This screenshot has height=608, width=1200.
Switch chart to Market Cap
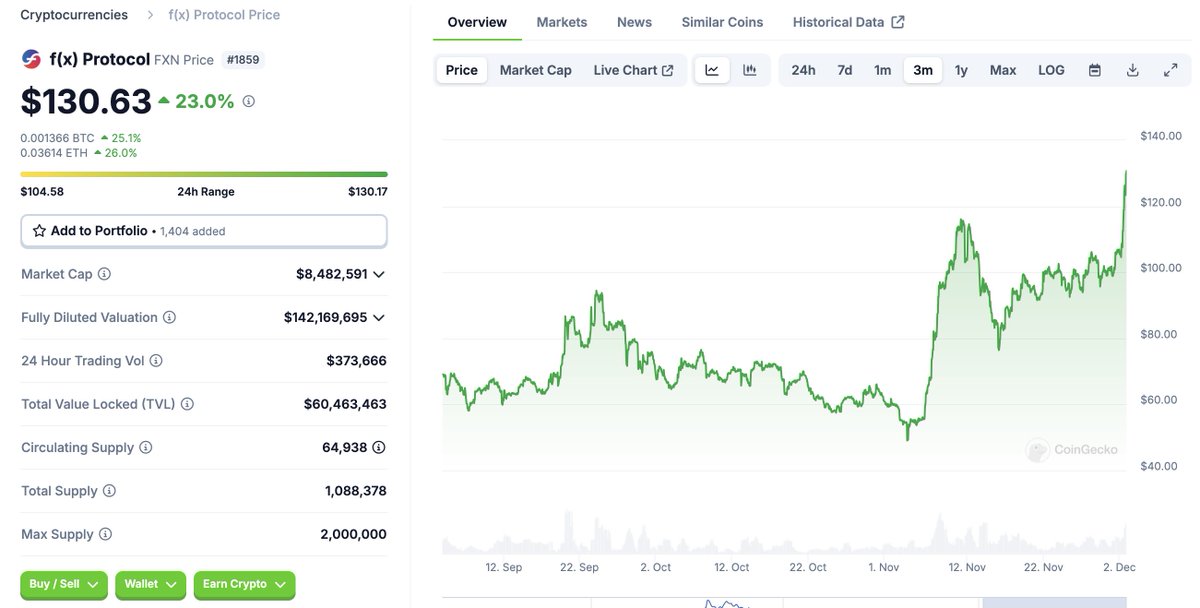click(x=536, y=70)
